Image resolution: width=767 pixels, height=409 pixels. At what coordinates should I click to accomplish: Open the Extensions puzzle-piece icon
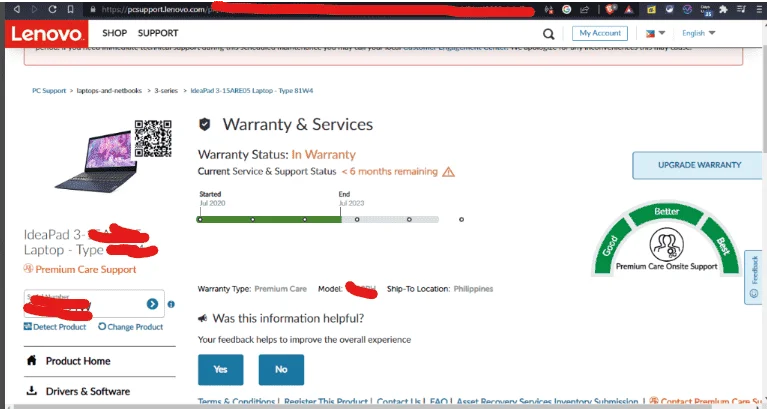coord(723,9)
